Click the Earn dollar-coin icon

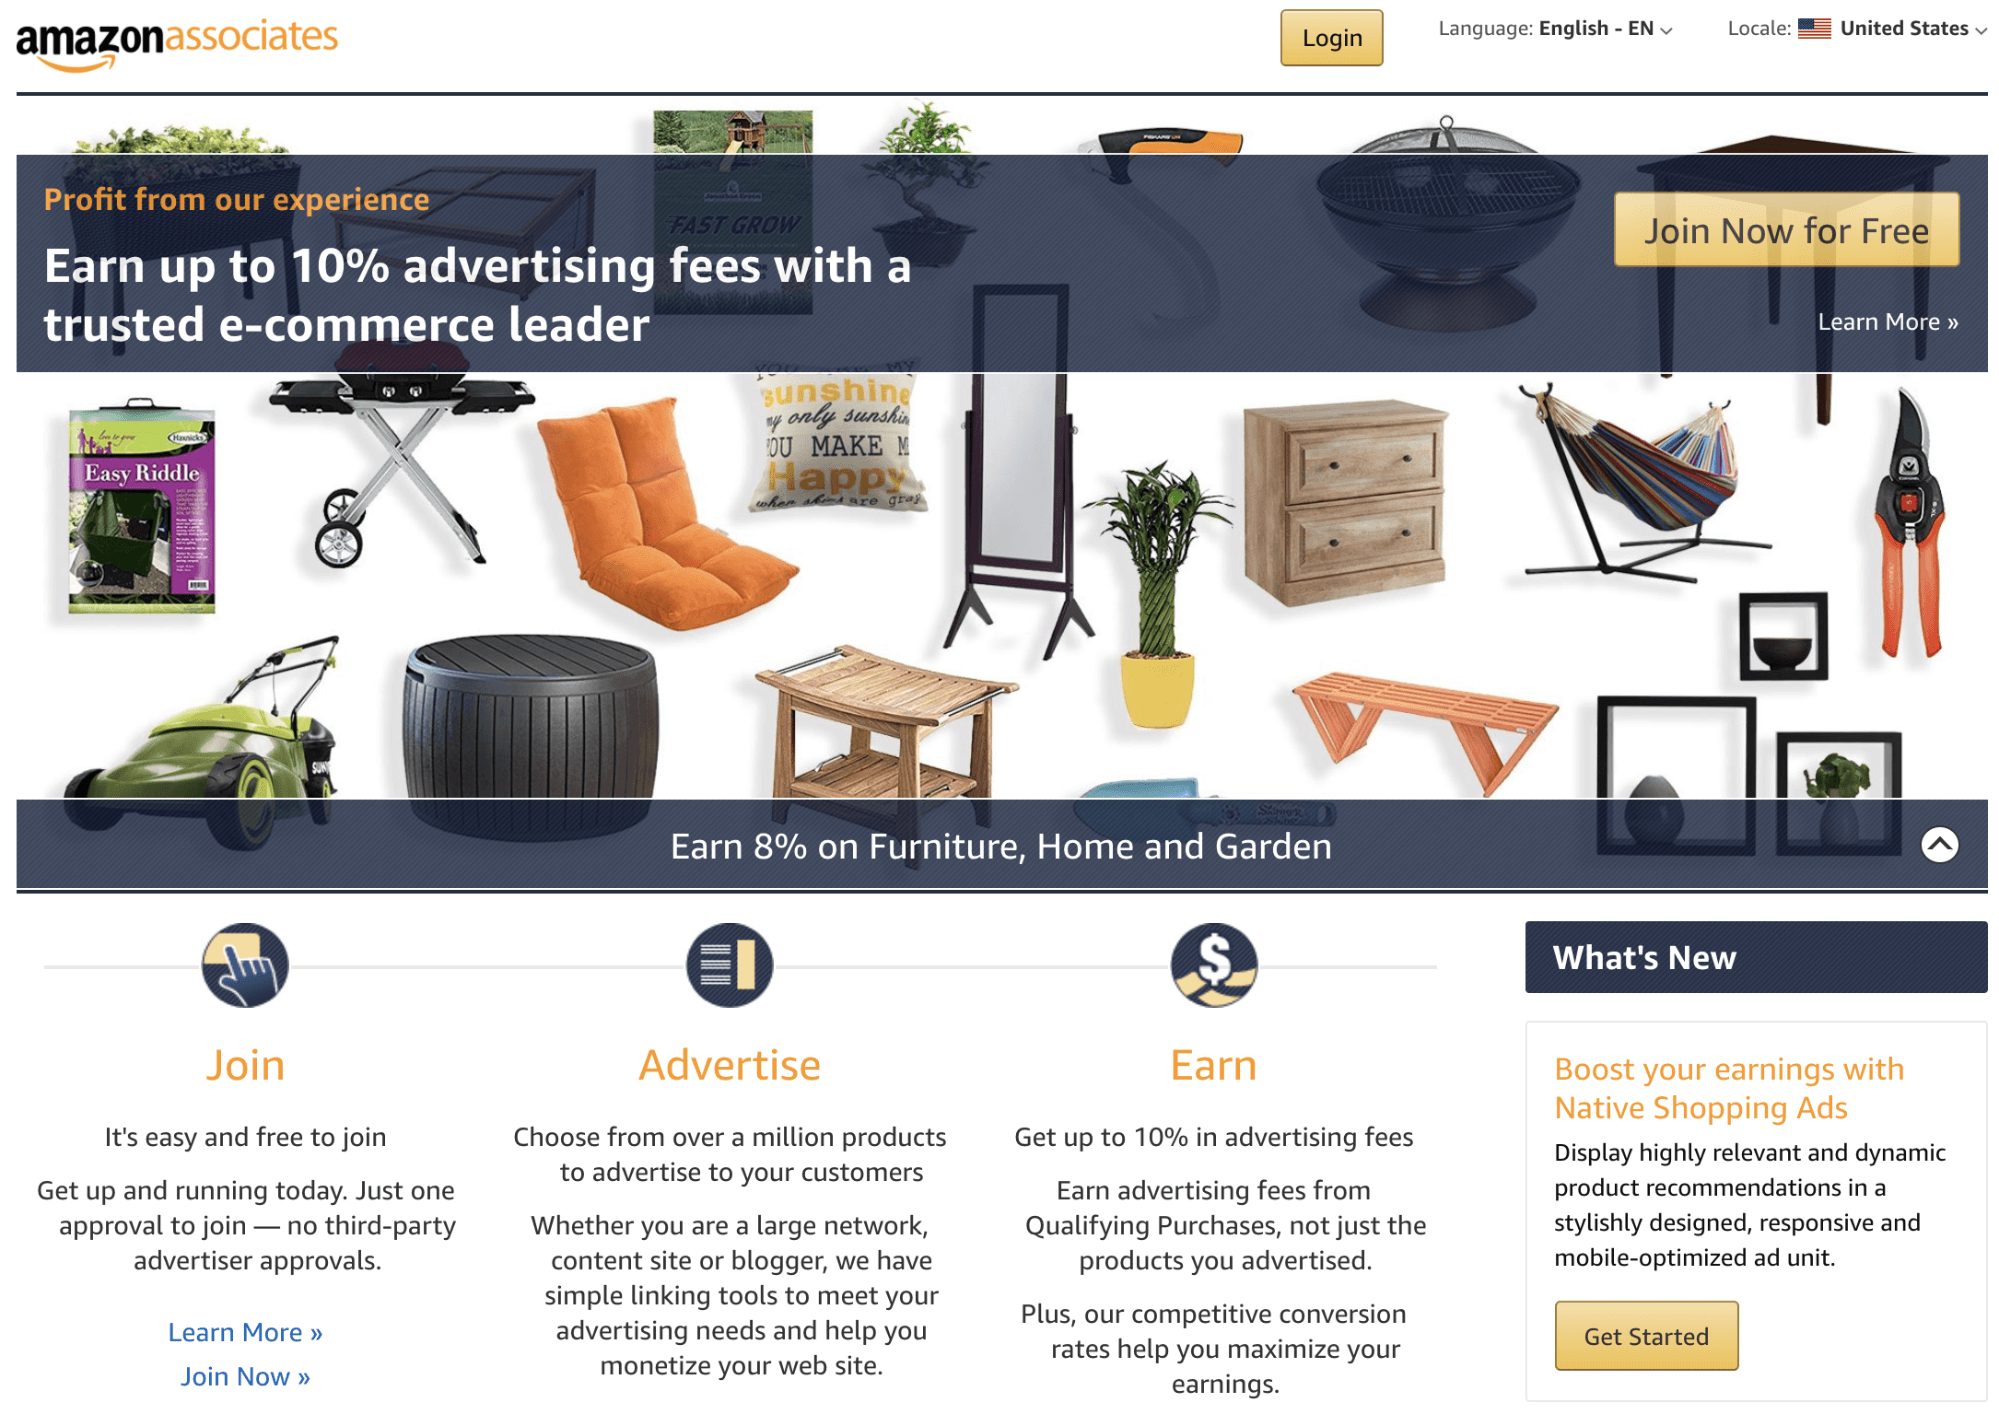point(1215,964)
